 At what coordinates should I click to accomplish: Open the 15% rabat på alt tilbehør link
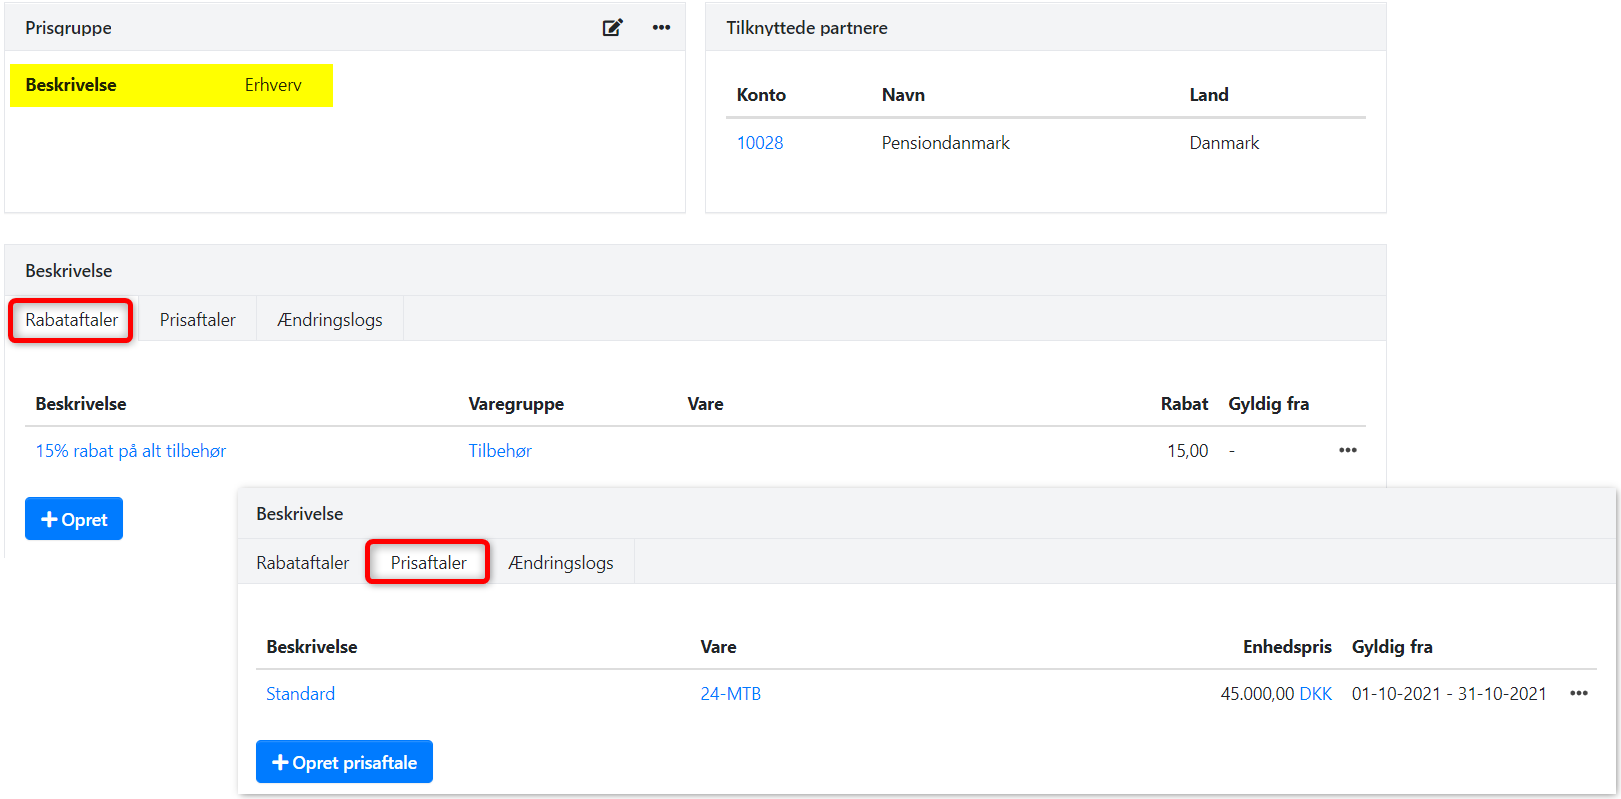click(131, 451)
